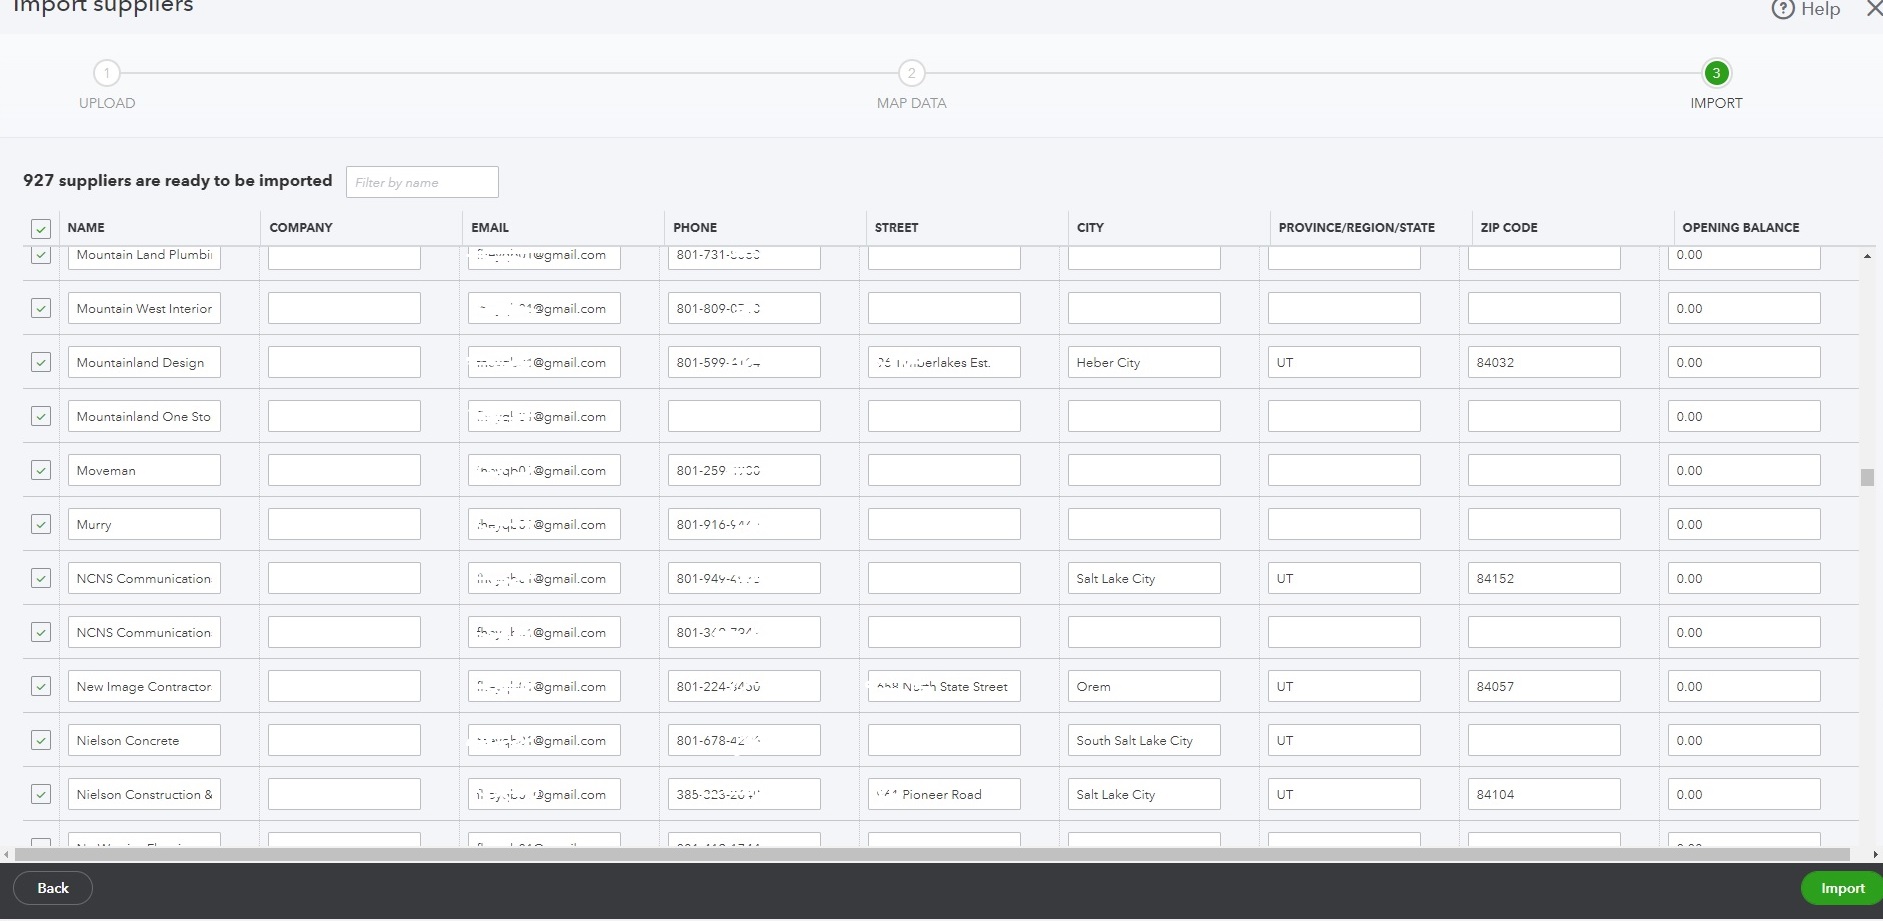Viewport: 1883px width, 921px height.
Task: Edit the zip code field showing 84032
Action: 1544,362
